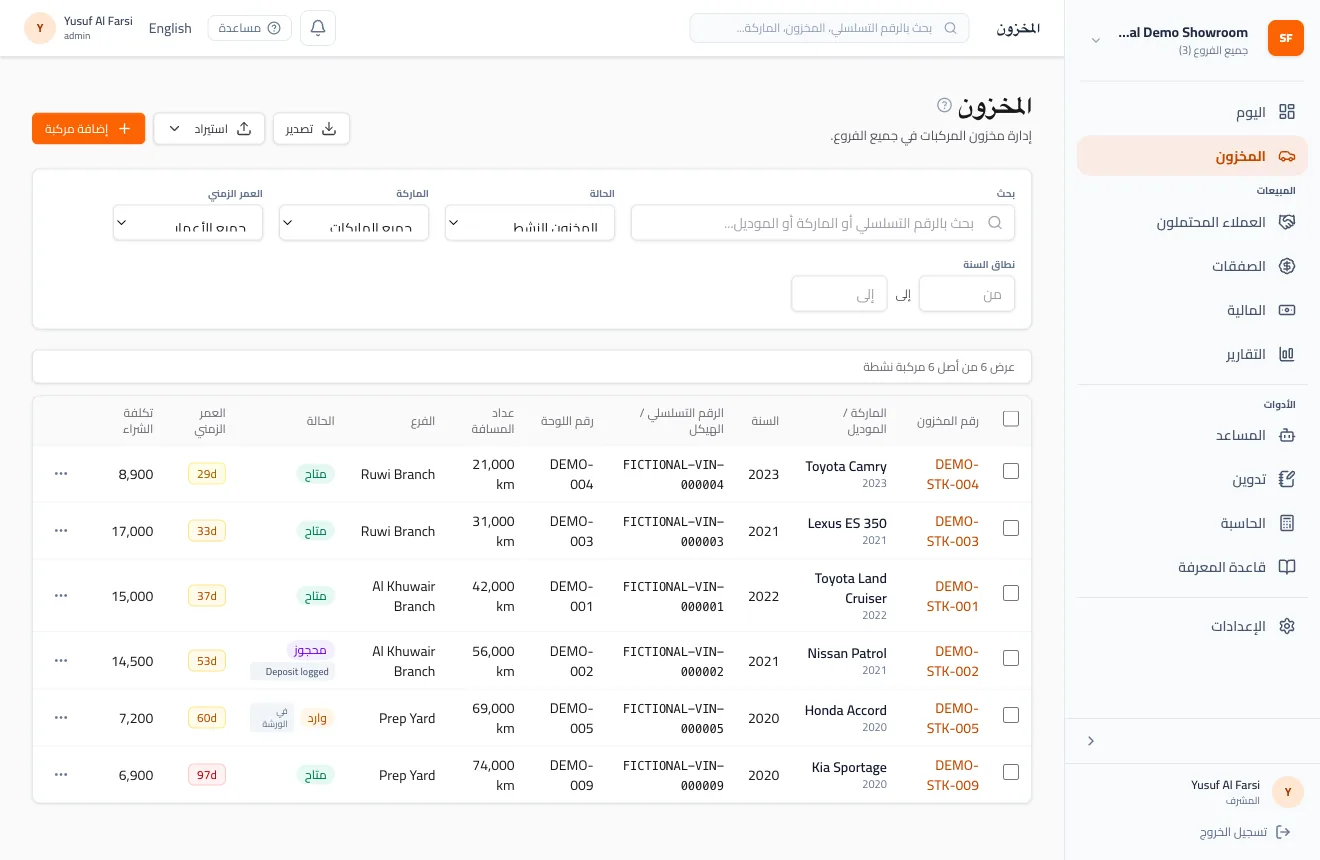Open the three-dot menu for Kia Sportage row

[61, 774]
